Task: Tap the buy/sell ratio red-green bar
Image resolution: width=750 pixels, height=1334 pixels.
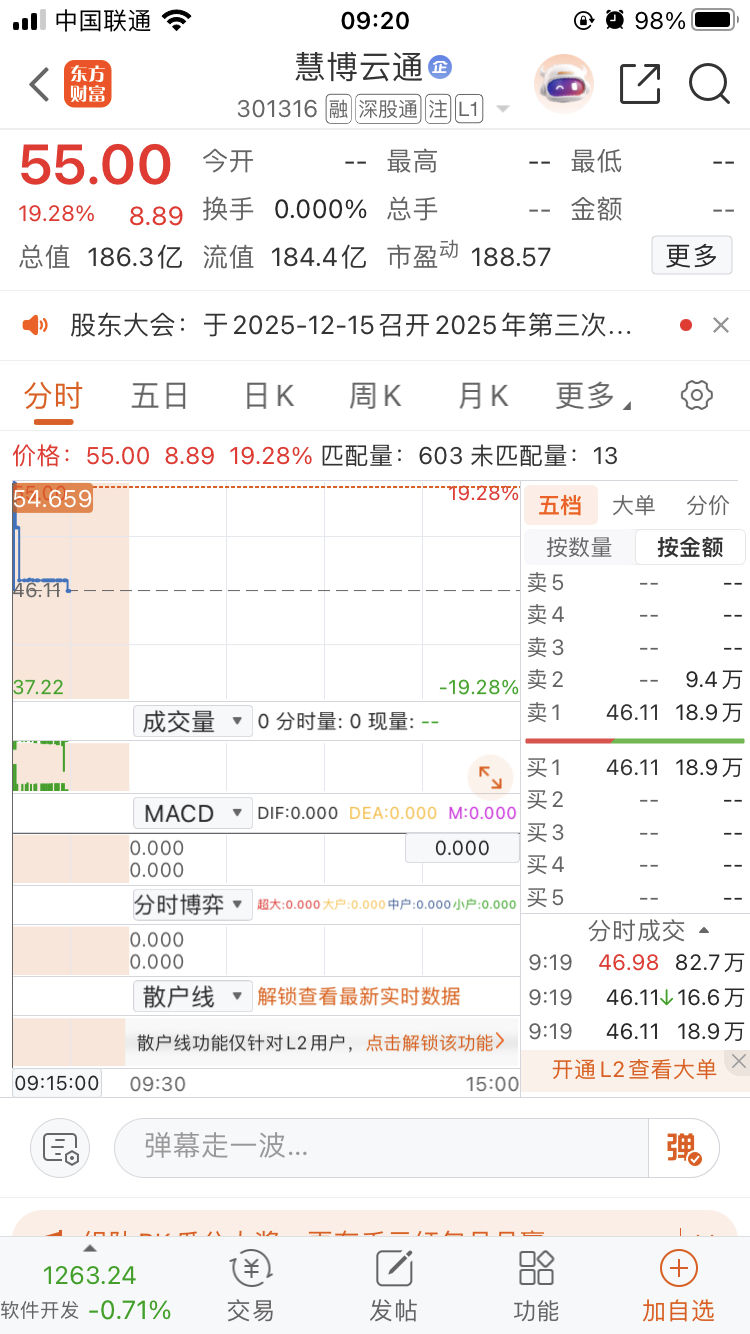Action: tap(635, 741)
